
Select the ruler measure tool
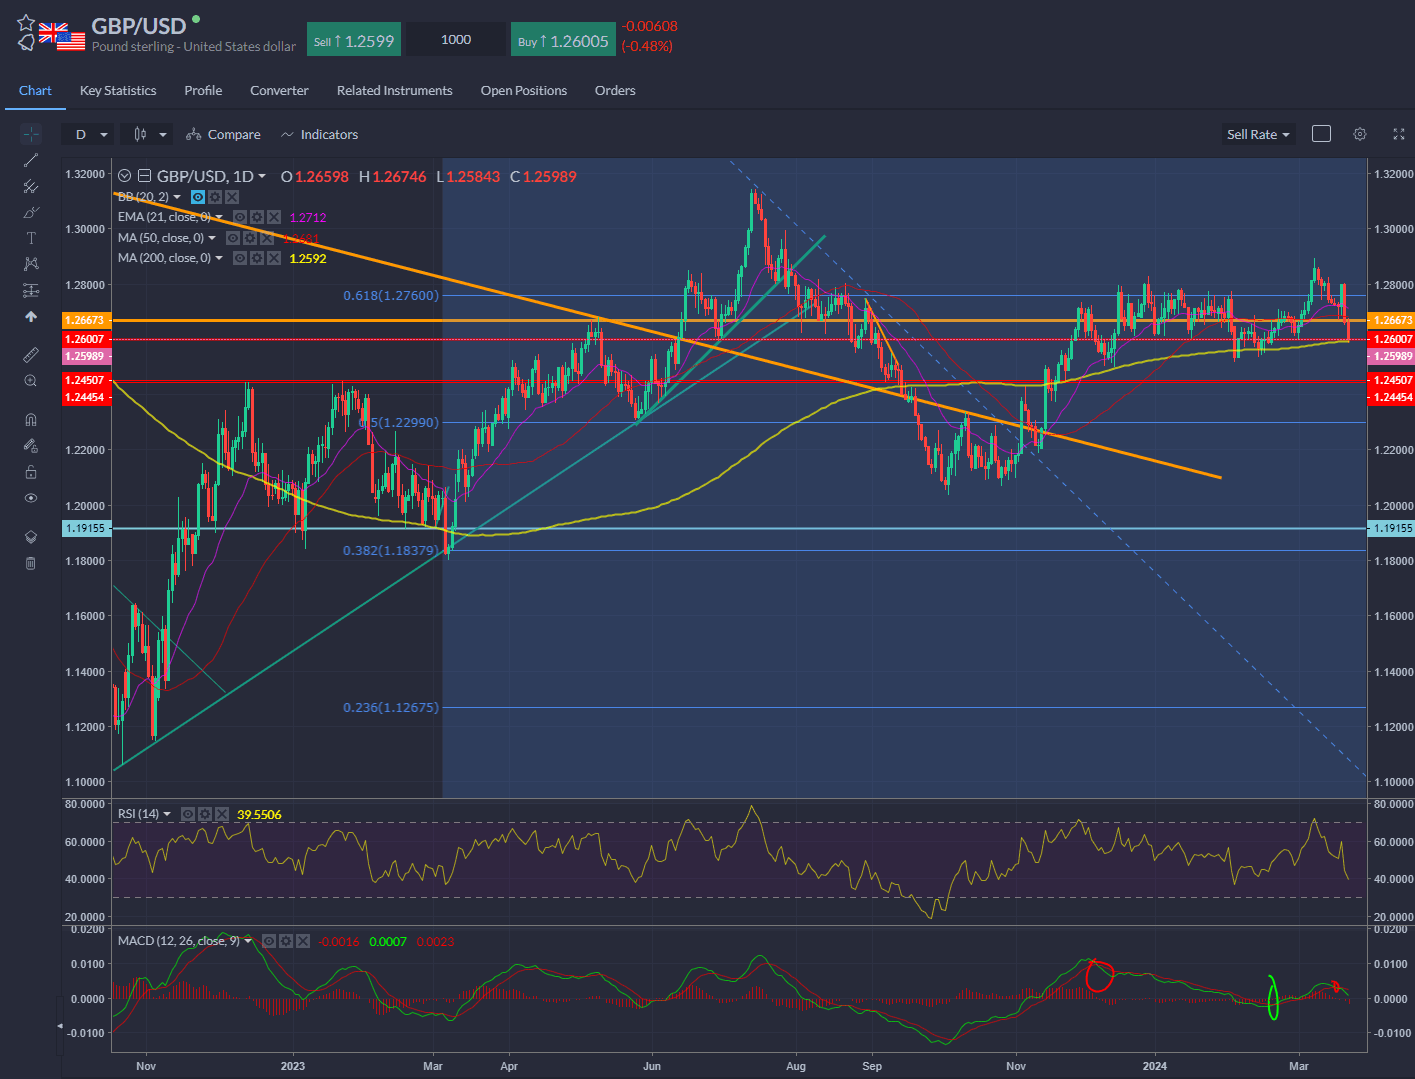[31, 355]
